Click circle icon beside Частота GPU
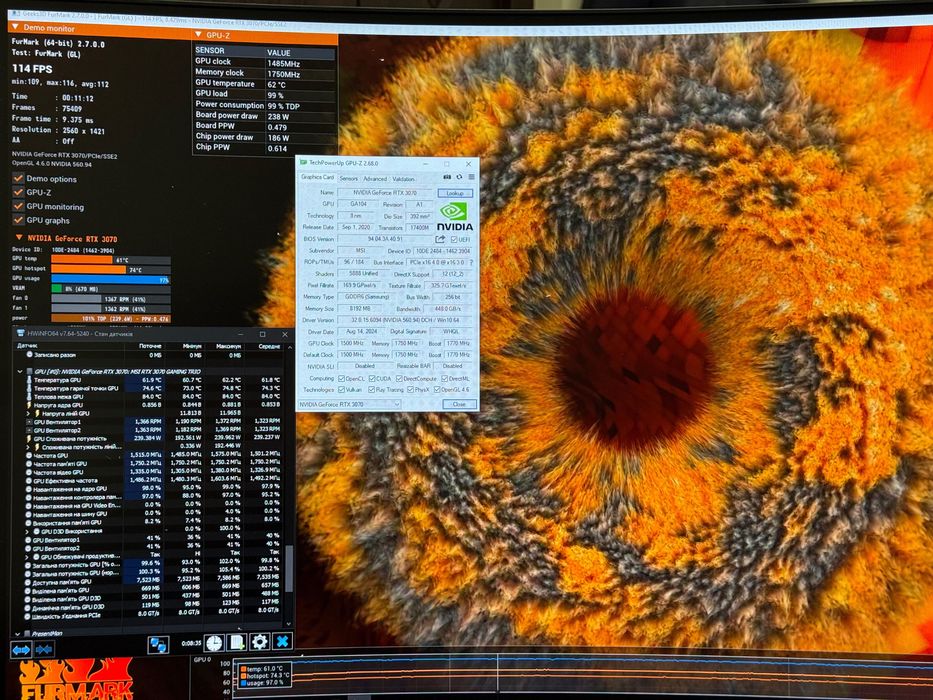 pos(29,455)
